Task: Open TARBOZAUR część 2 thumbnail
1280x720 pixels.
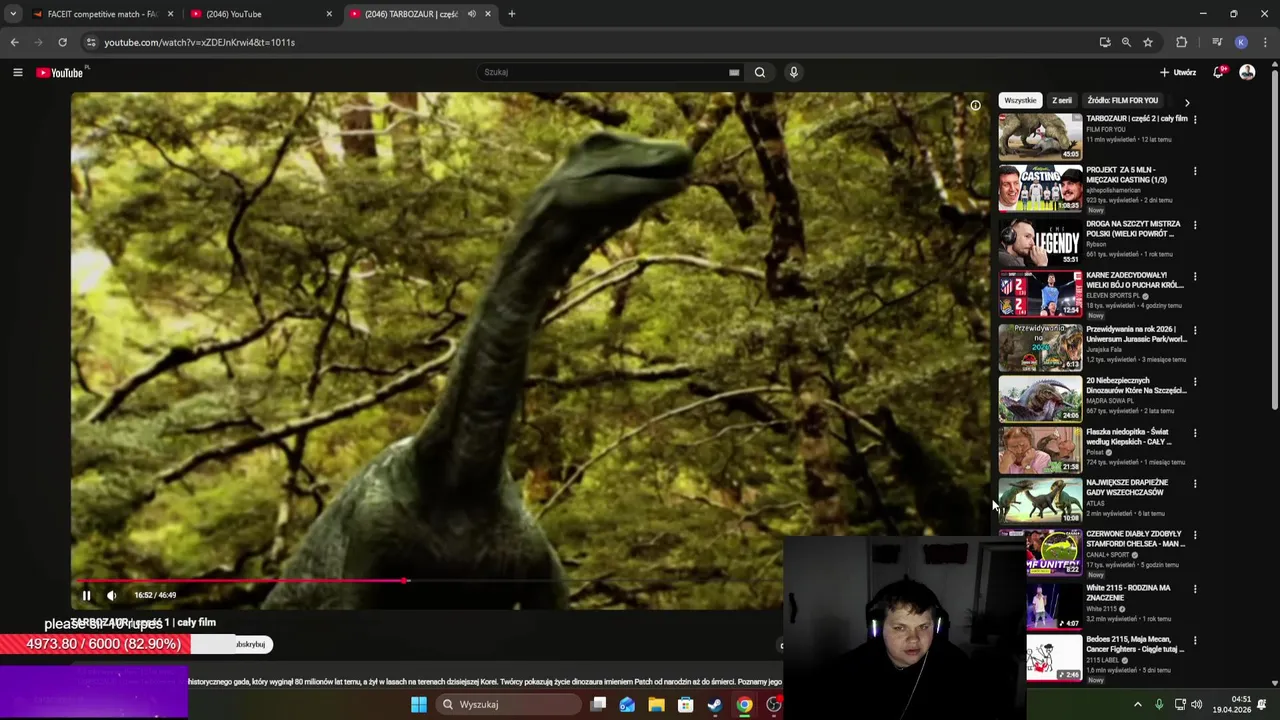Action: click(x=1040, y=136)
